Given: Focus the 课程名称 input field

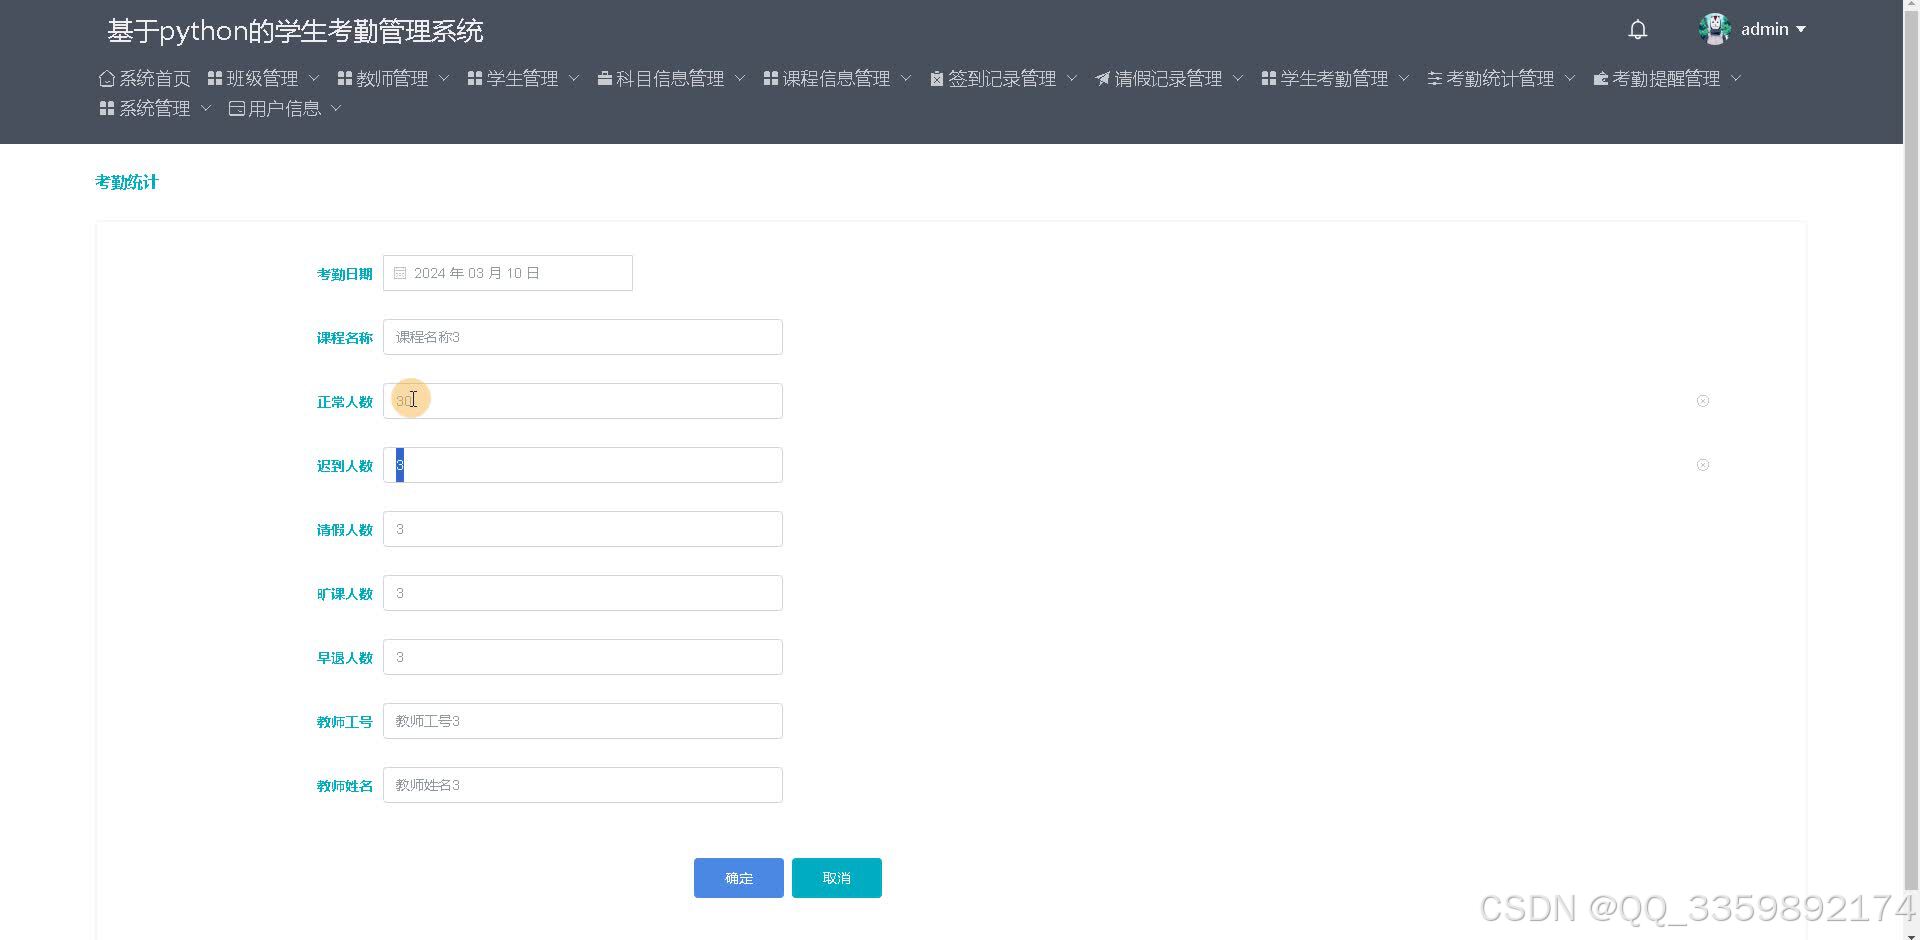Looking at the screenshot, I should pos(583,337).
